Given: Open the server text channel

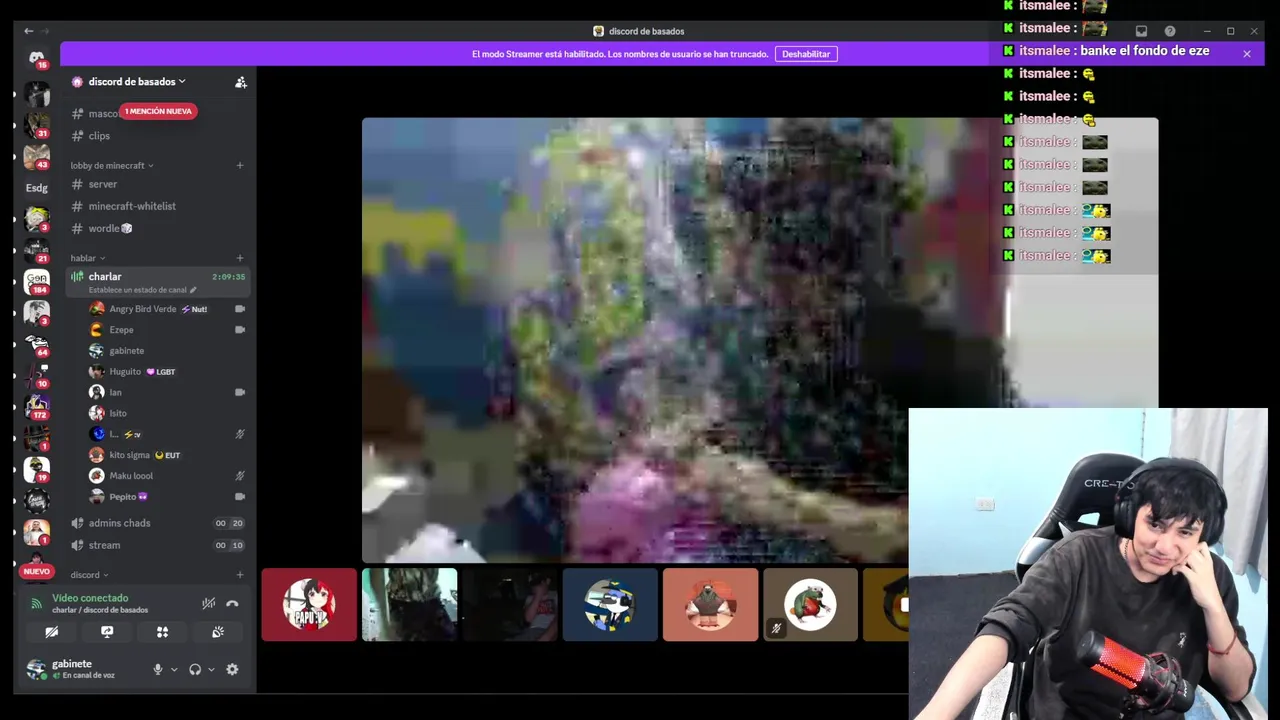Looking at the screenshot, I should [x=157, y=184].
